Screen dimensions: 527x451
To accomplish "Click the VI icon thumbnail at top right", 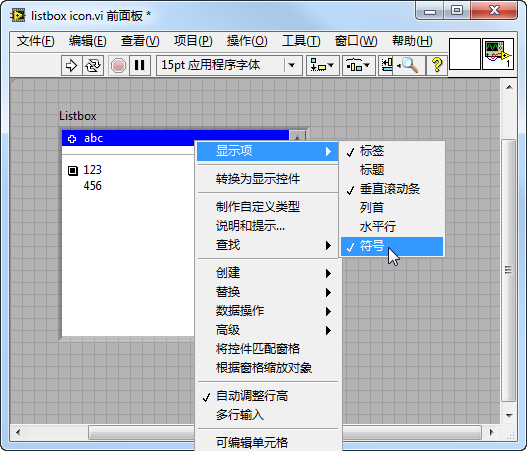I will coord(498,54).
